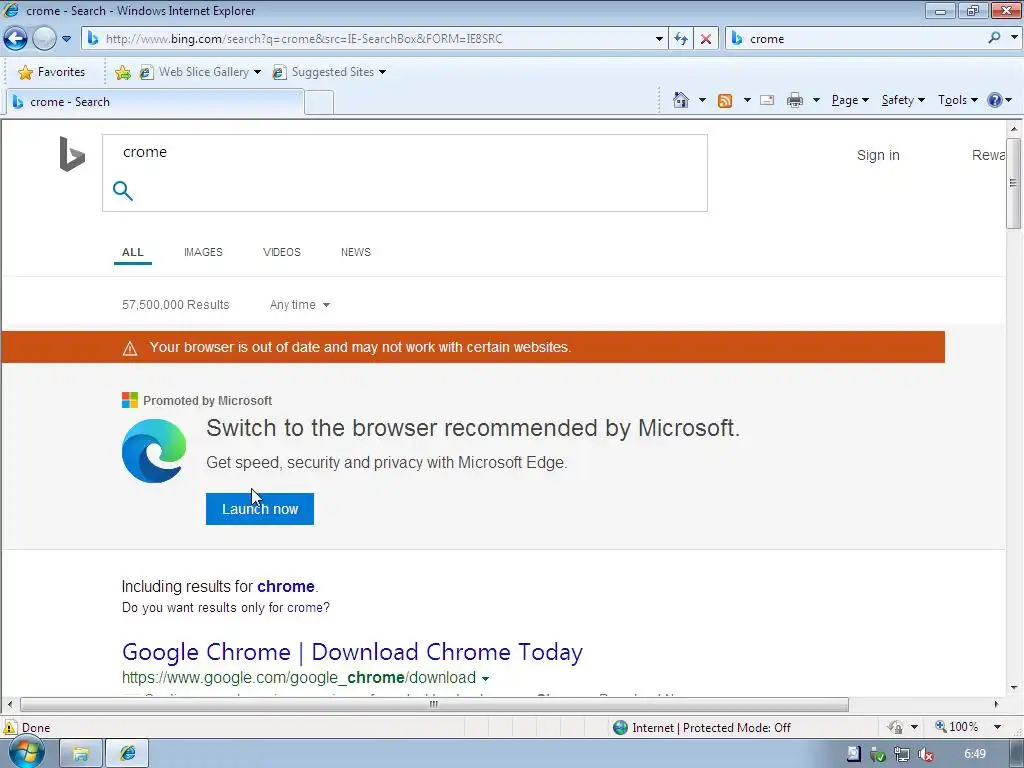Open the recent pages dropdown arrow
Image resolution: width=1024 pixels, height=768 pixels.
click(66, 39)
